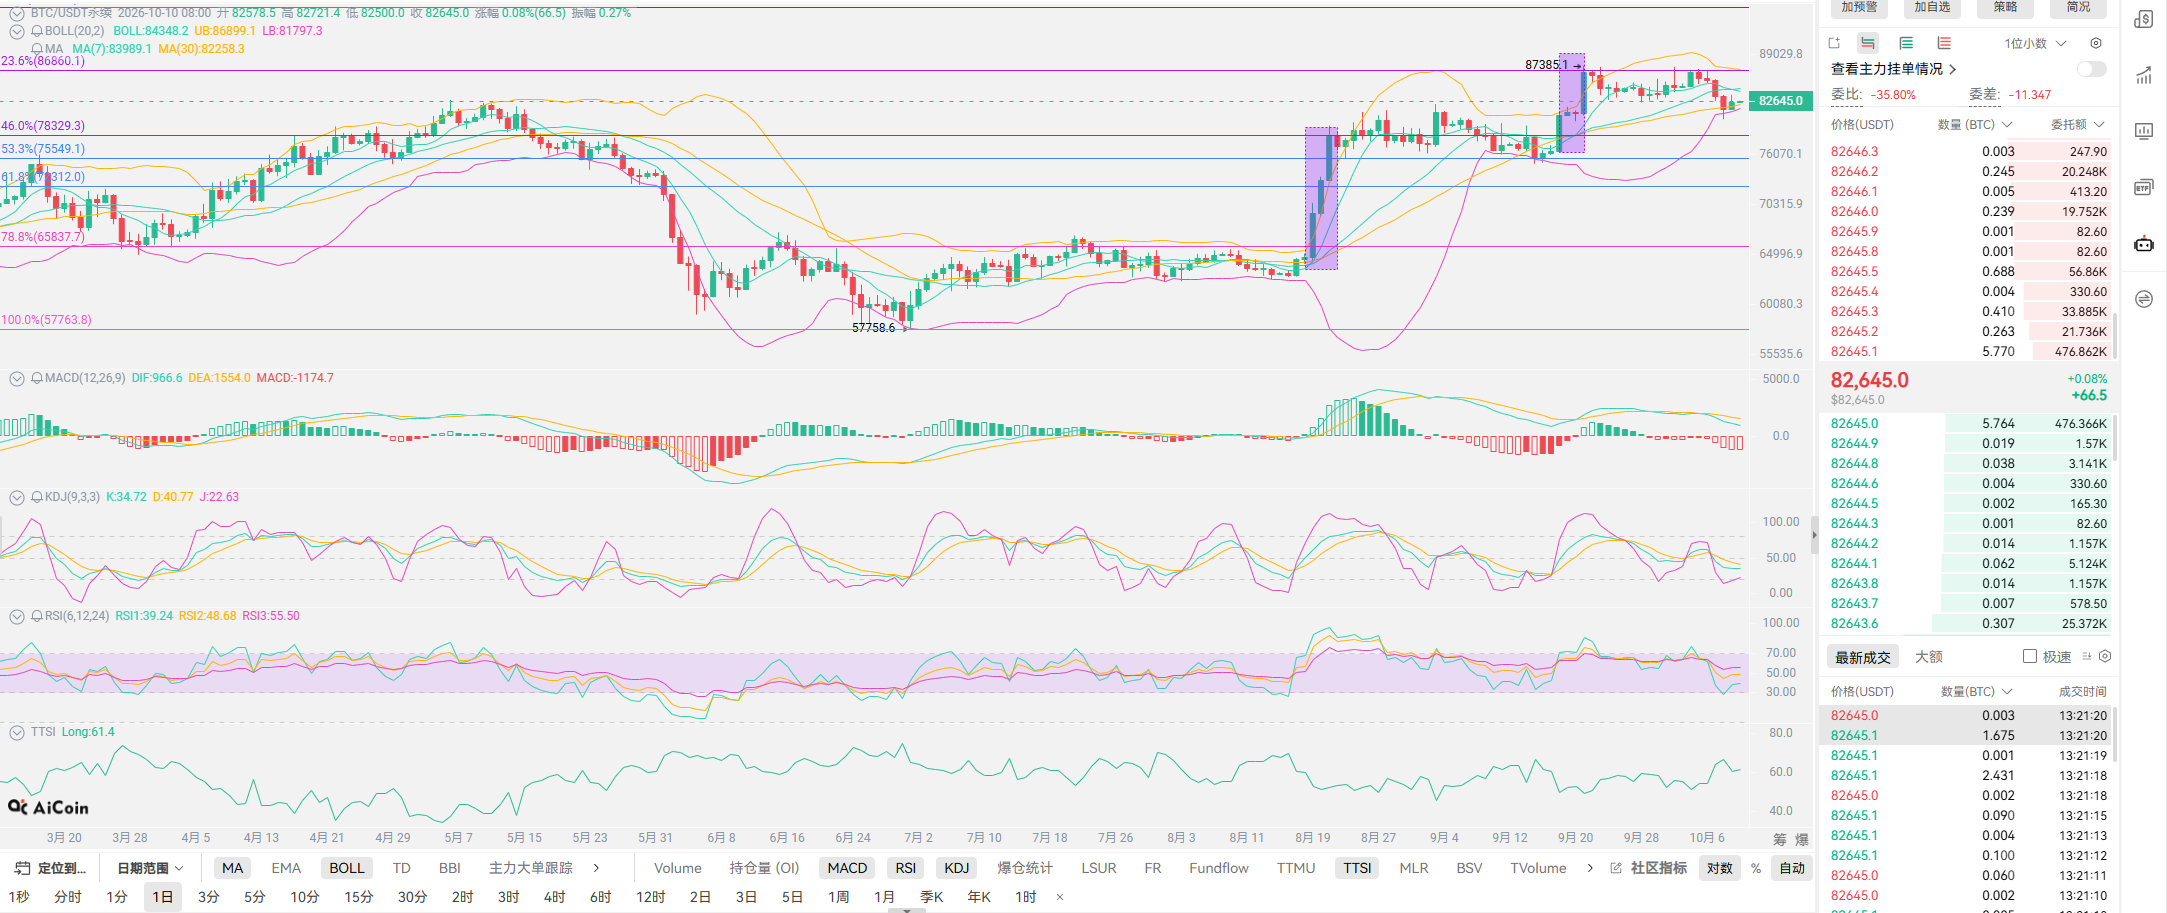Click the sidebar collapse handle beside chart
Screen dimensions: 2167x913
pos(1814,536)
